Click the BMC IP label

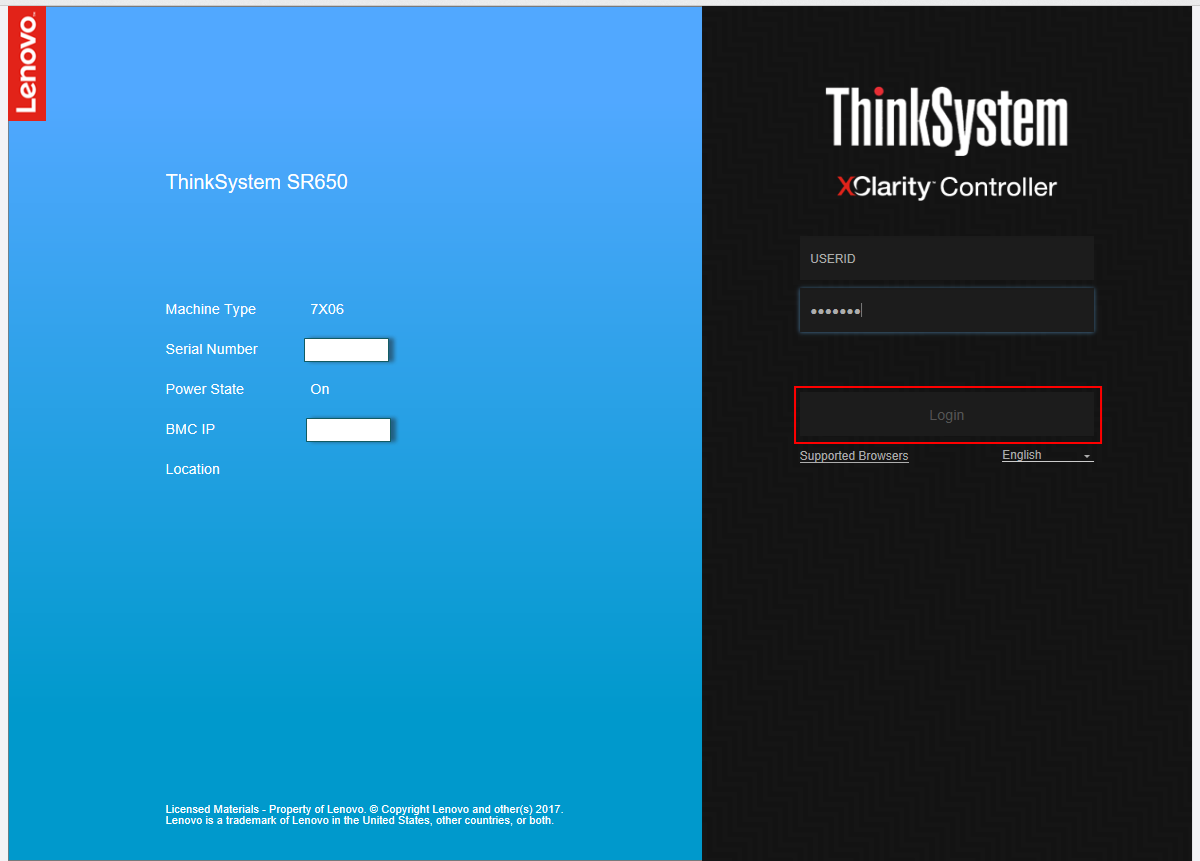point(190,429)
